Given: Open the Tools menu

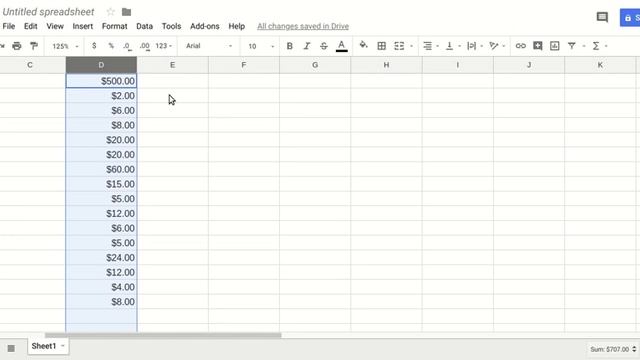Looking at the screenshot, I should [171, 26].
